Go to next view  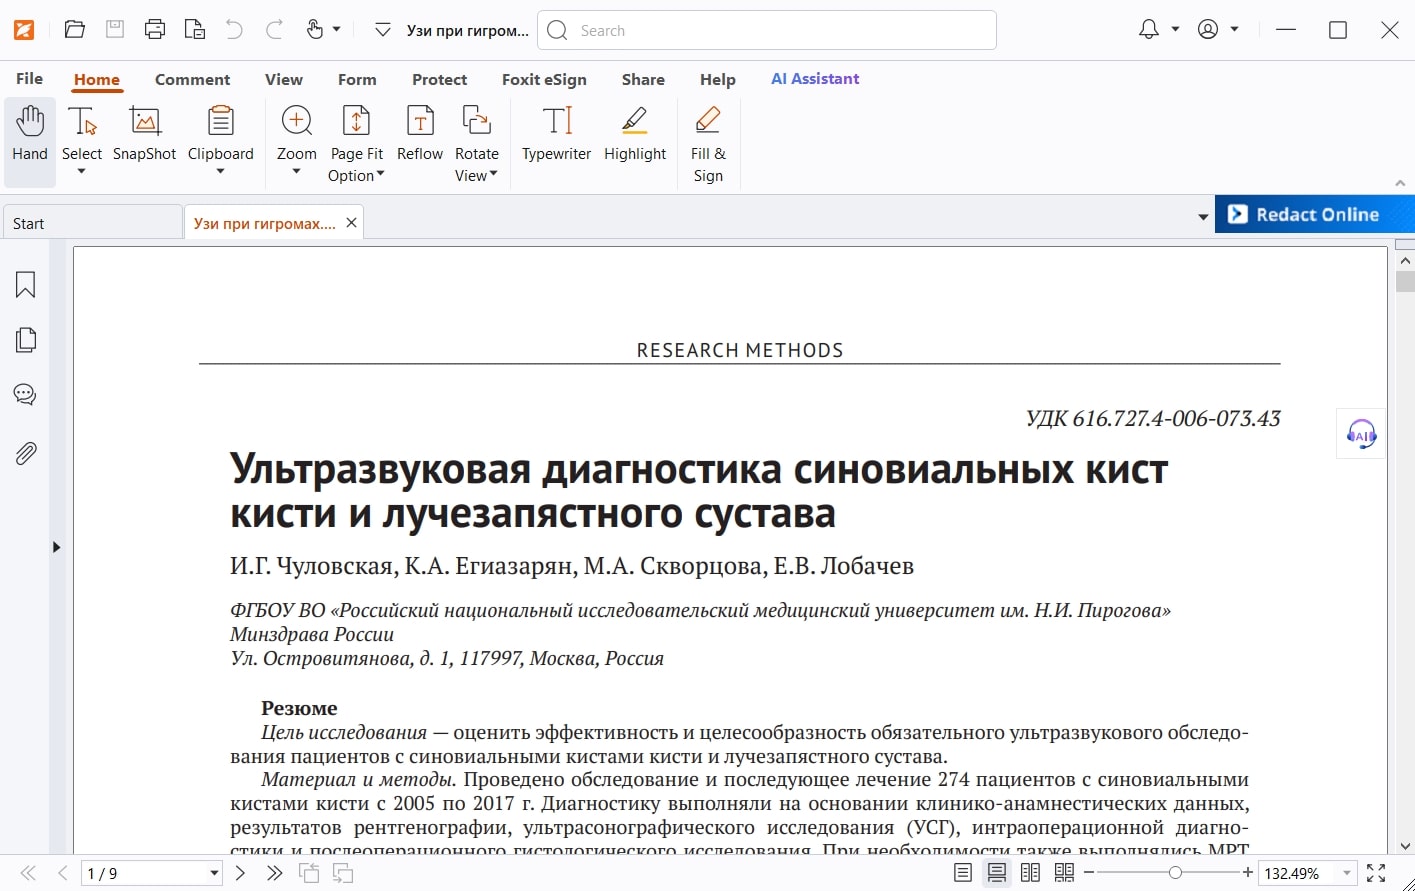click(x=343, y=873)
